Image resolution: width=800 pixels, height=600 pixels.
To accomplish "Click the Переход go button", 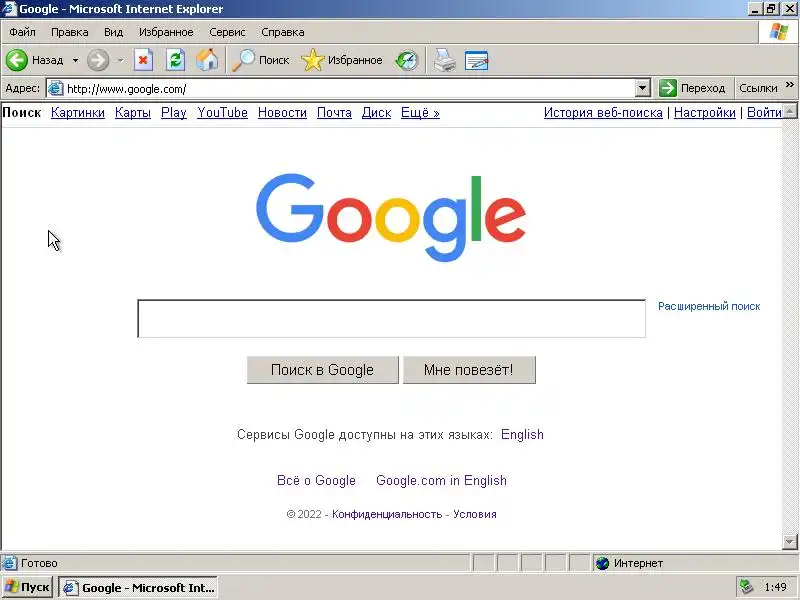I will [x=692, y=88].
